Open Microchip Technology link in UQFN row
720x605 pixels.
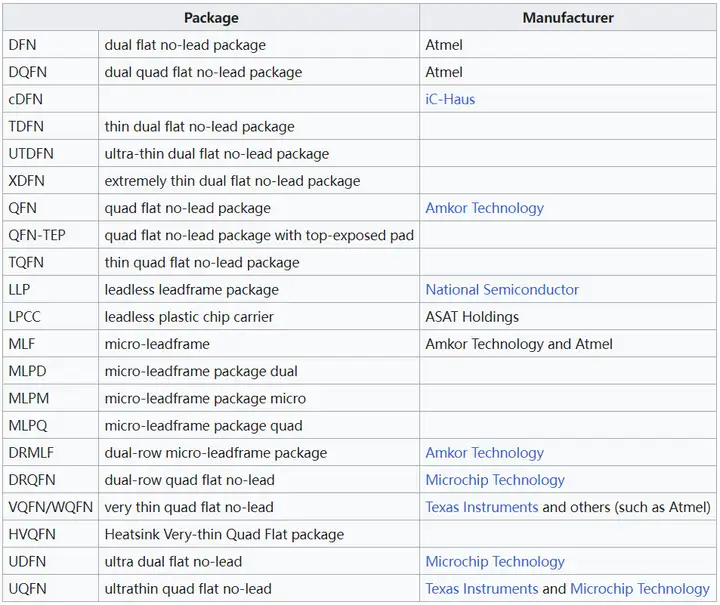[640, 588]
